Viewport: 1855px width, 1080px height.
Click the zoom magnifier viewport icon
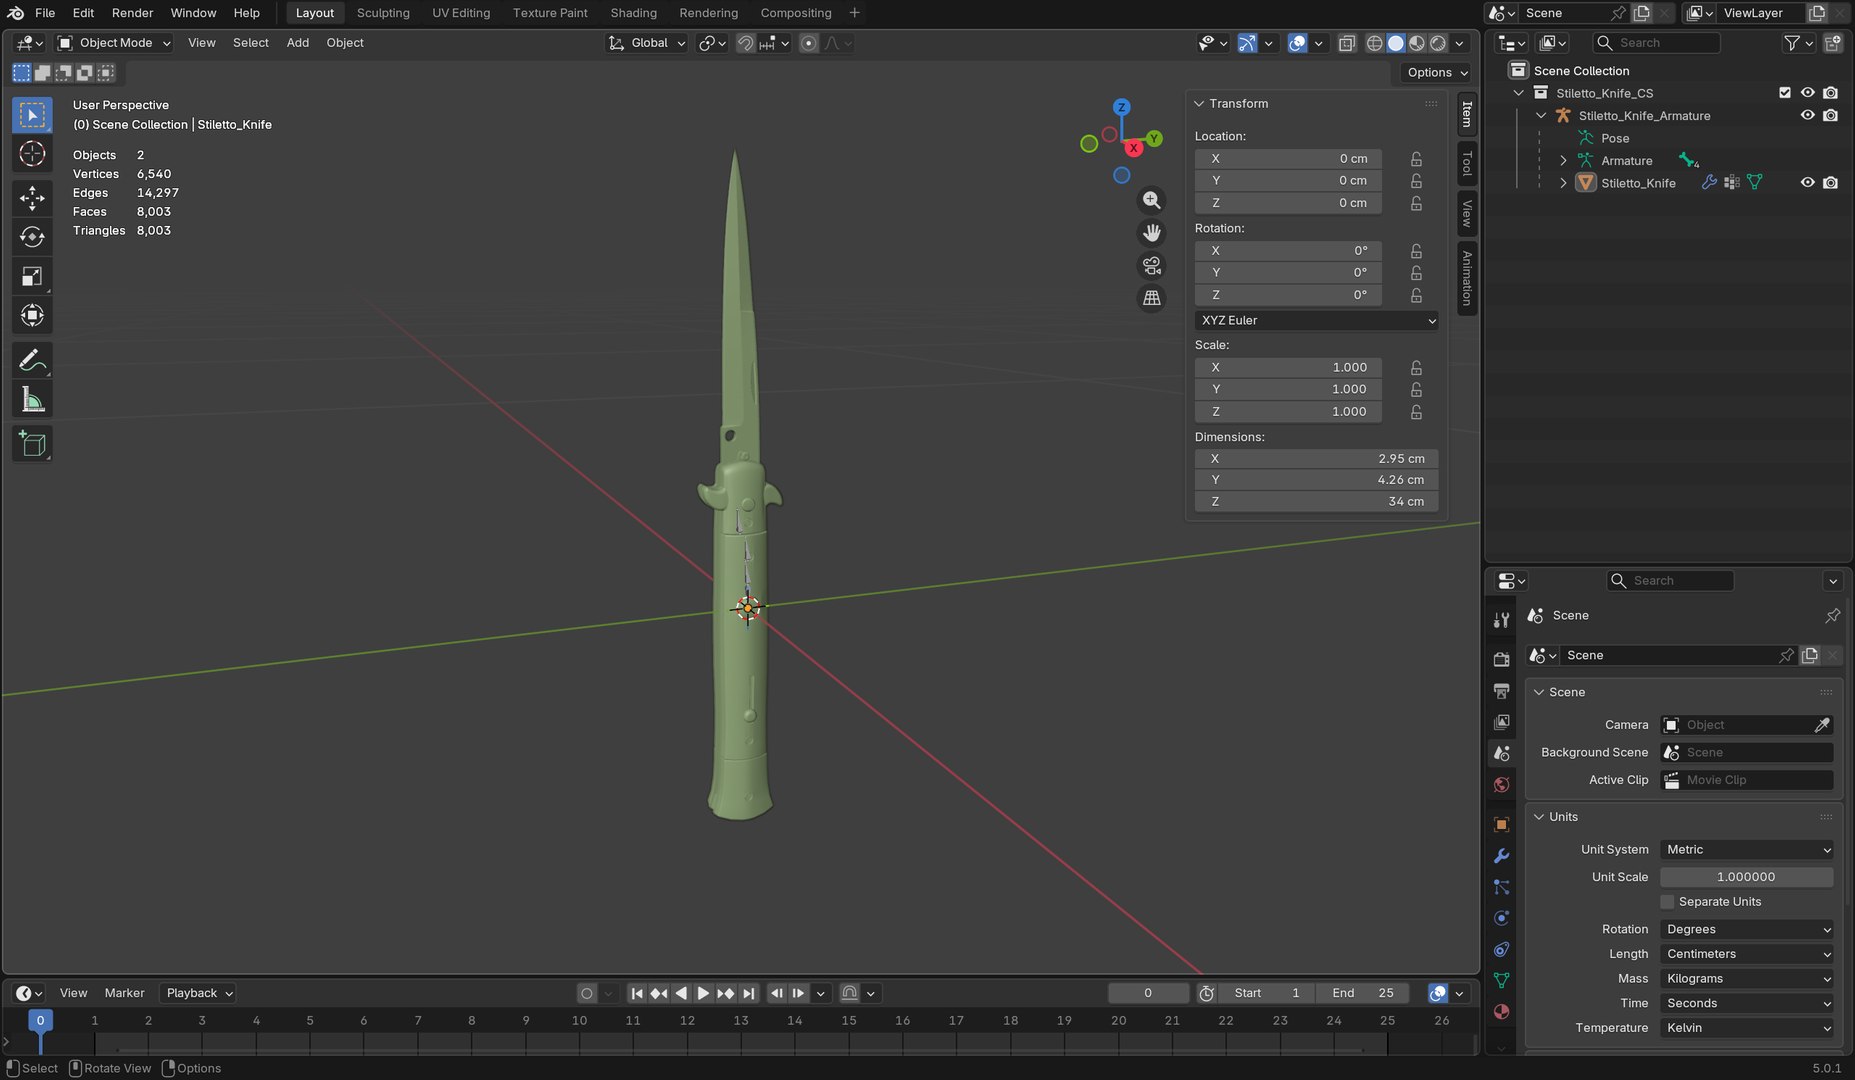tap(1152, 200)
